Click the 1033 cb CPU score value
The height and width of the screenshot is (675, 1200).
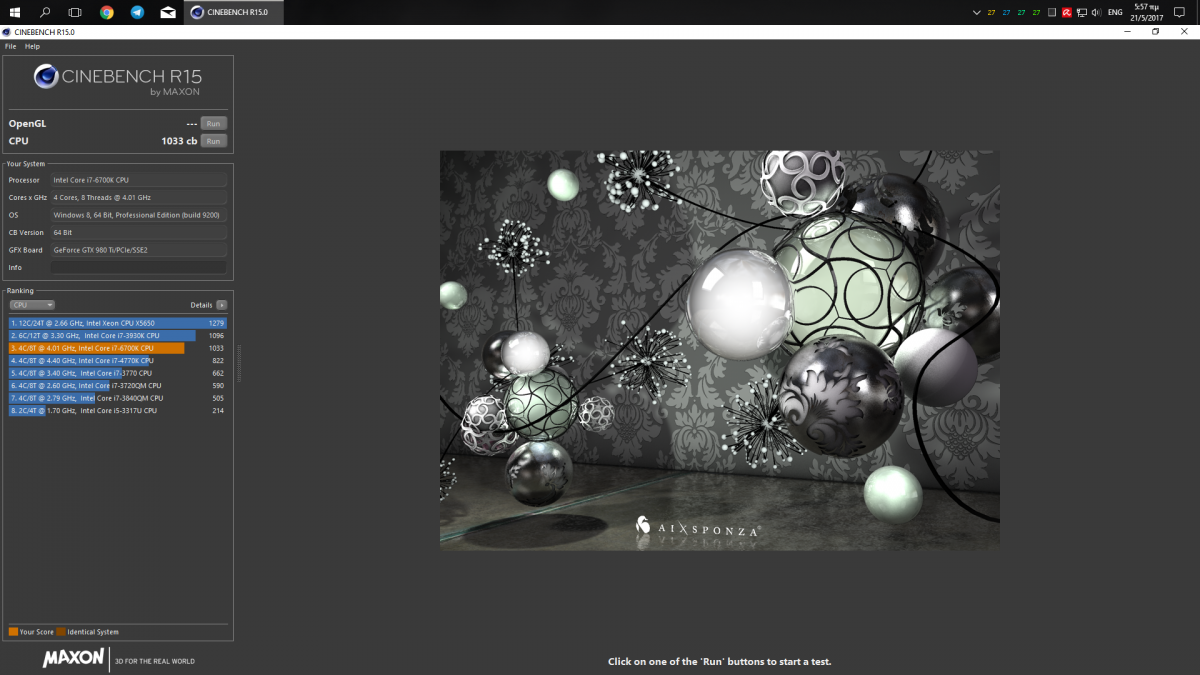tap(179, 141)
